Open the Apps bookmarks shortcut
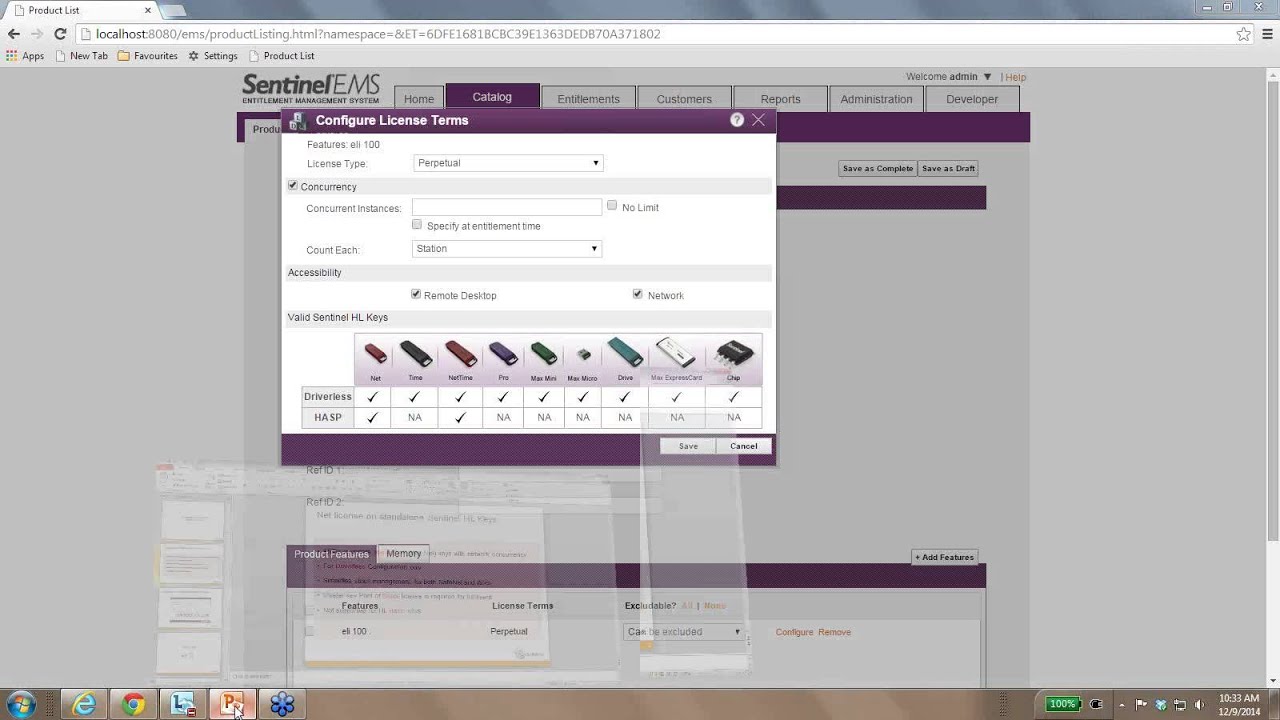The image size is (1280, 720). [x=25, y=56]
